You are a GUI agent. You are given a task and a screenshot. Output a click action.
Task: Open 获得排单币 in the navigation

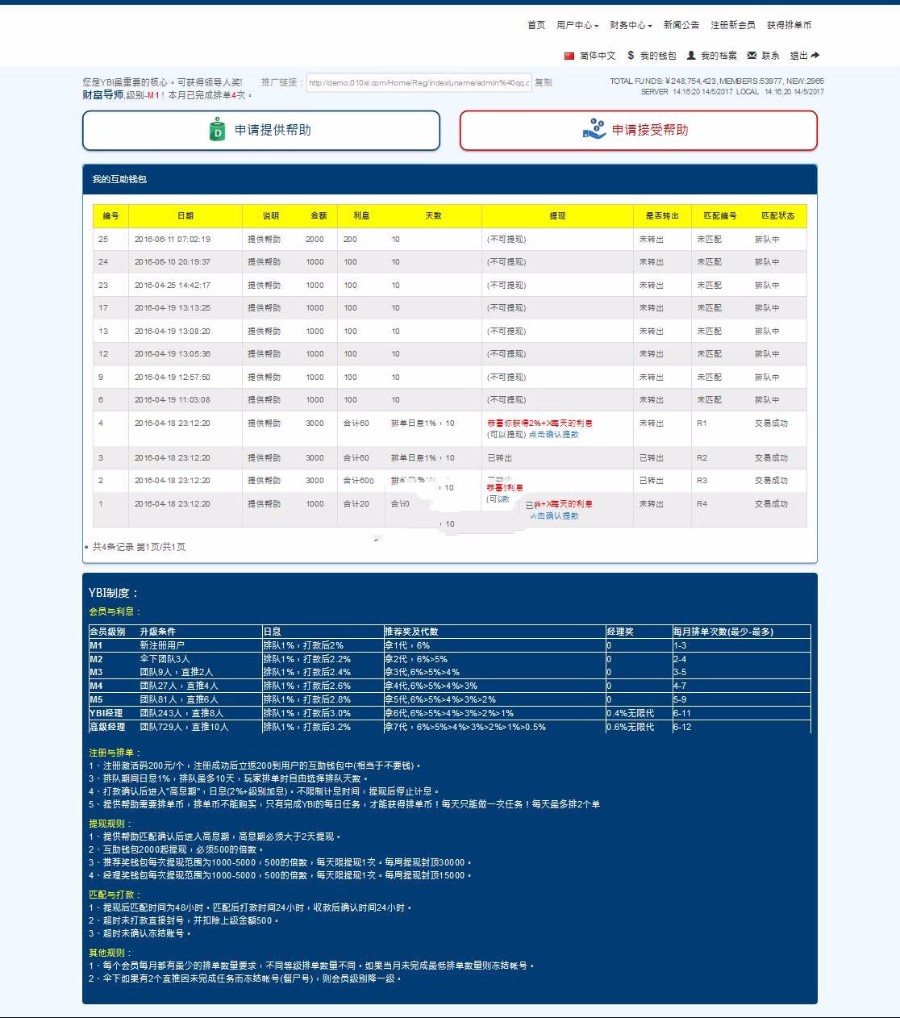[788, 25]
